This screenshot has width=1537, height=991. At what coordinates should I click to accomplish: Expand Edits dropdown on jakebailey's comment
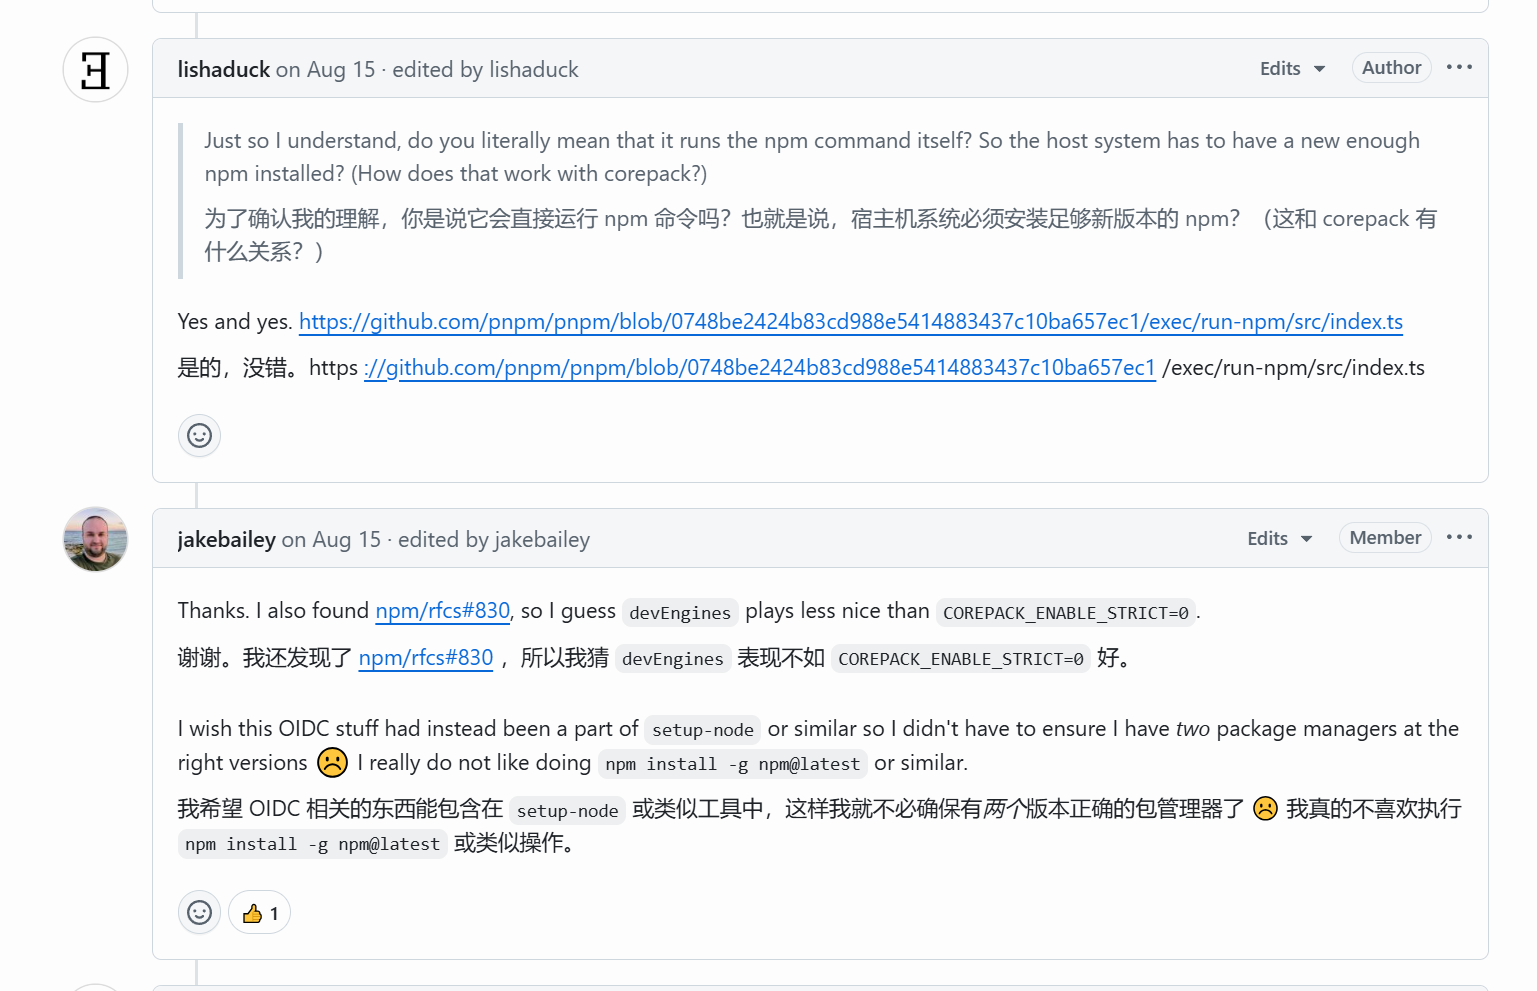coord(1279,539)
